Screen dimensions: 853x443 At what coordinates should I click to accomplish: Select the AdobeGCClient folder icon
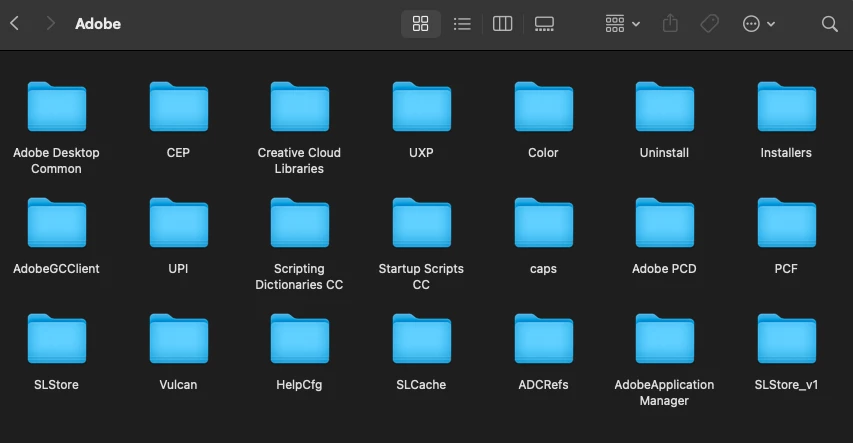(57, 223)
